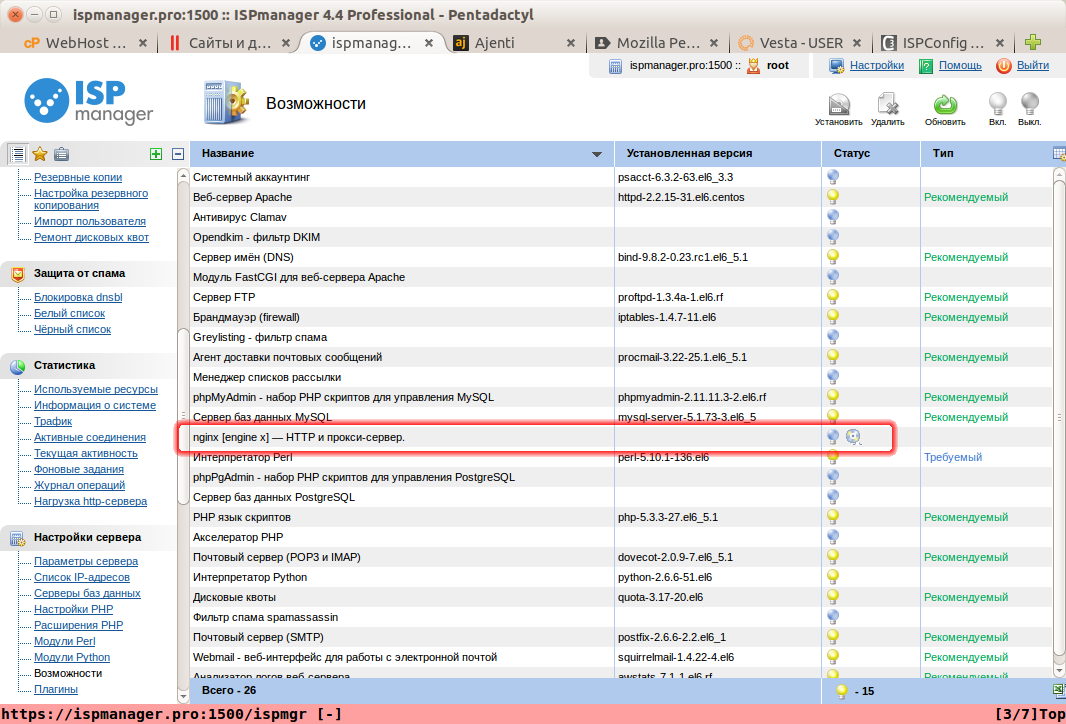1066x724 pixels.
Task: Select the star (favorites) sidebar icon
Action: click(x=39, y=154)
